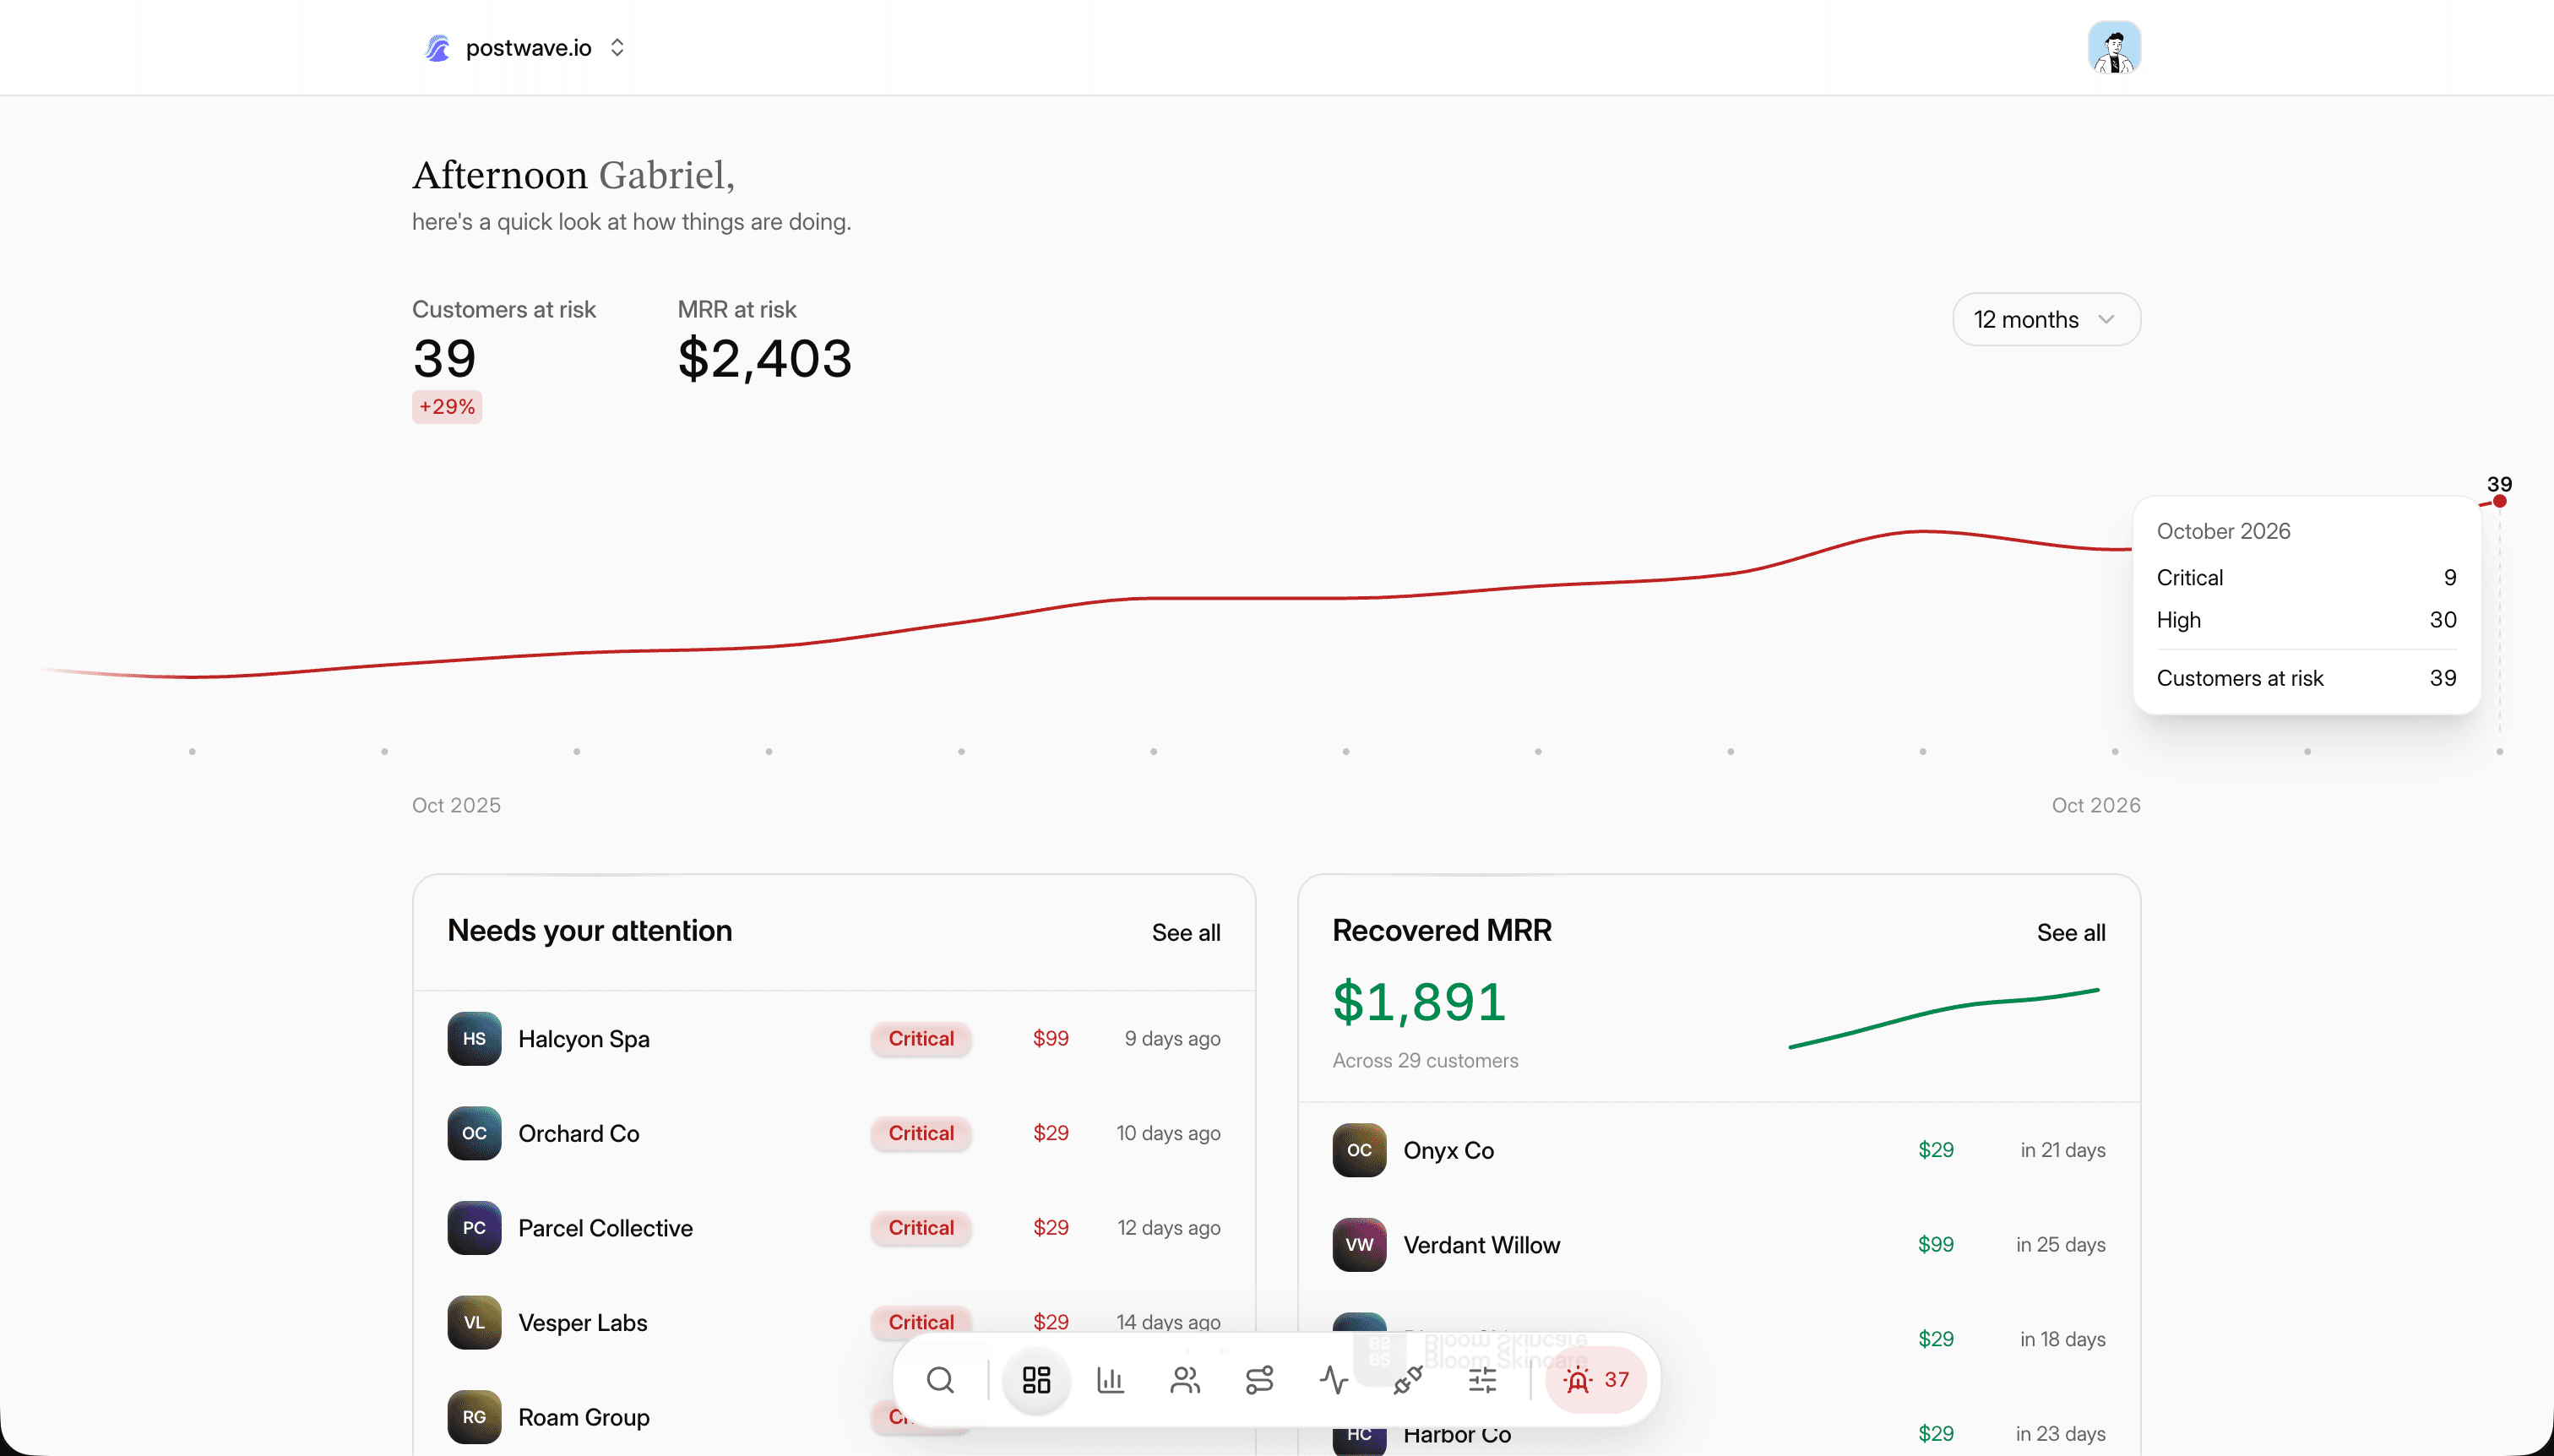Image resolution: width=2554 pixels, height=1456 pixels.
Task: Open the settings sliders icon
Action: [1482, 1380]
